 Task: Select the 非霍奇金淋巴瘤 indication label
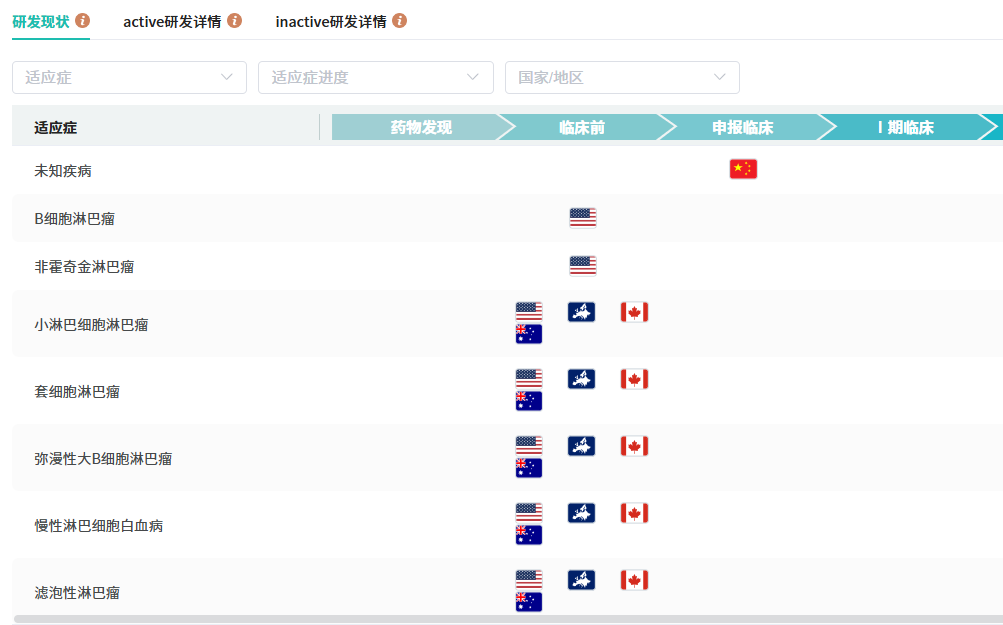(84, 267)
